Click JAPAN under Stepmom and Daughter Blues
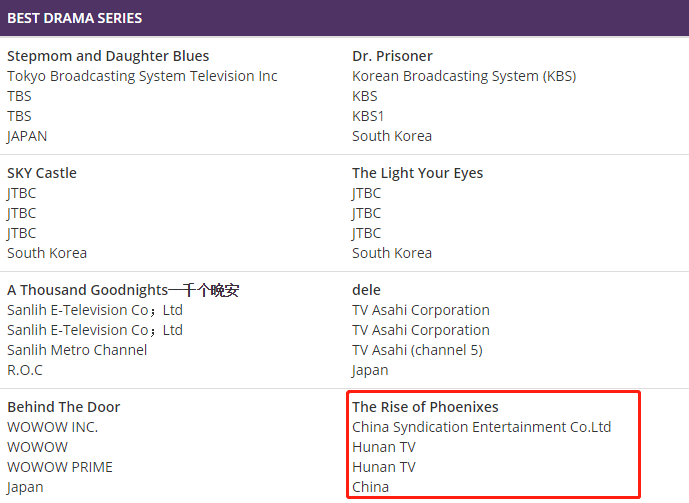This screenshot has width=689, height=503. (x=27, y=136)
